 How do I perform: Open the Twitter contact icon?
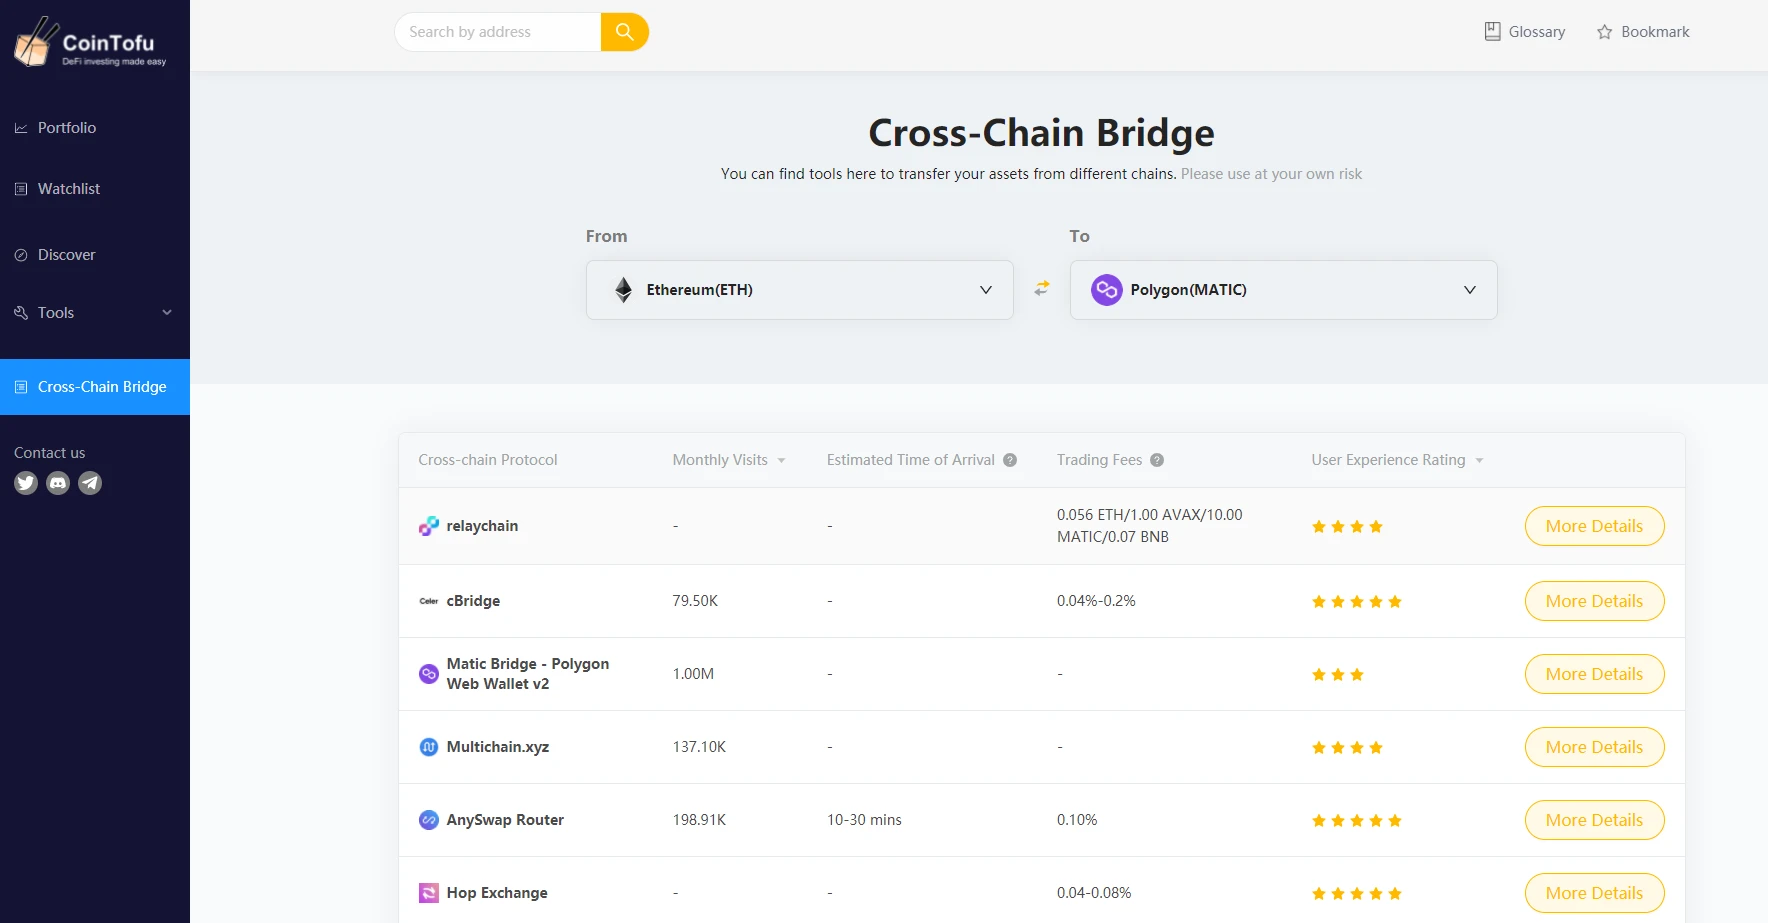point(26,483)
